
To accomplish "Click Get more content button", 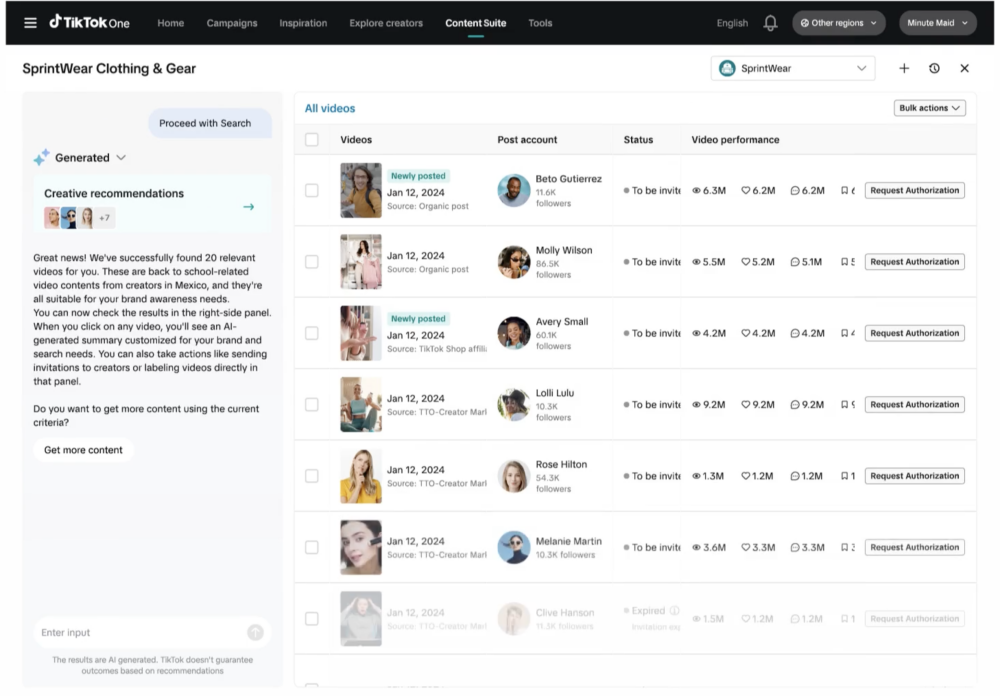I will coord(84,450).
